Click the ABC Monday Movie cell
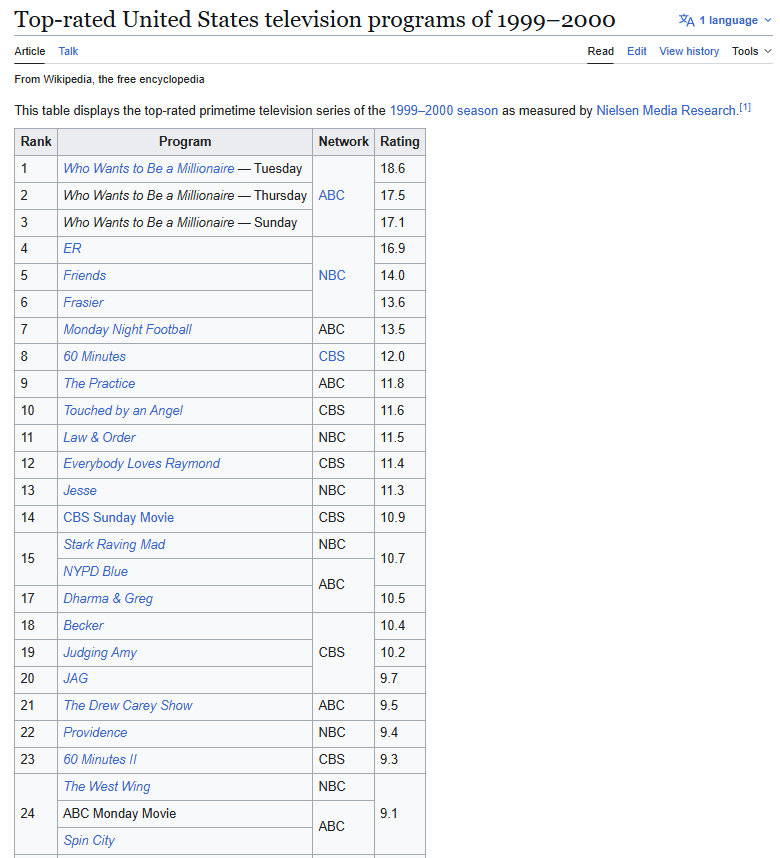 [185, 814]
